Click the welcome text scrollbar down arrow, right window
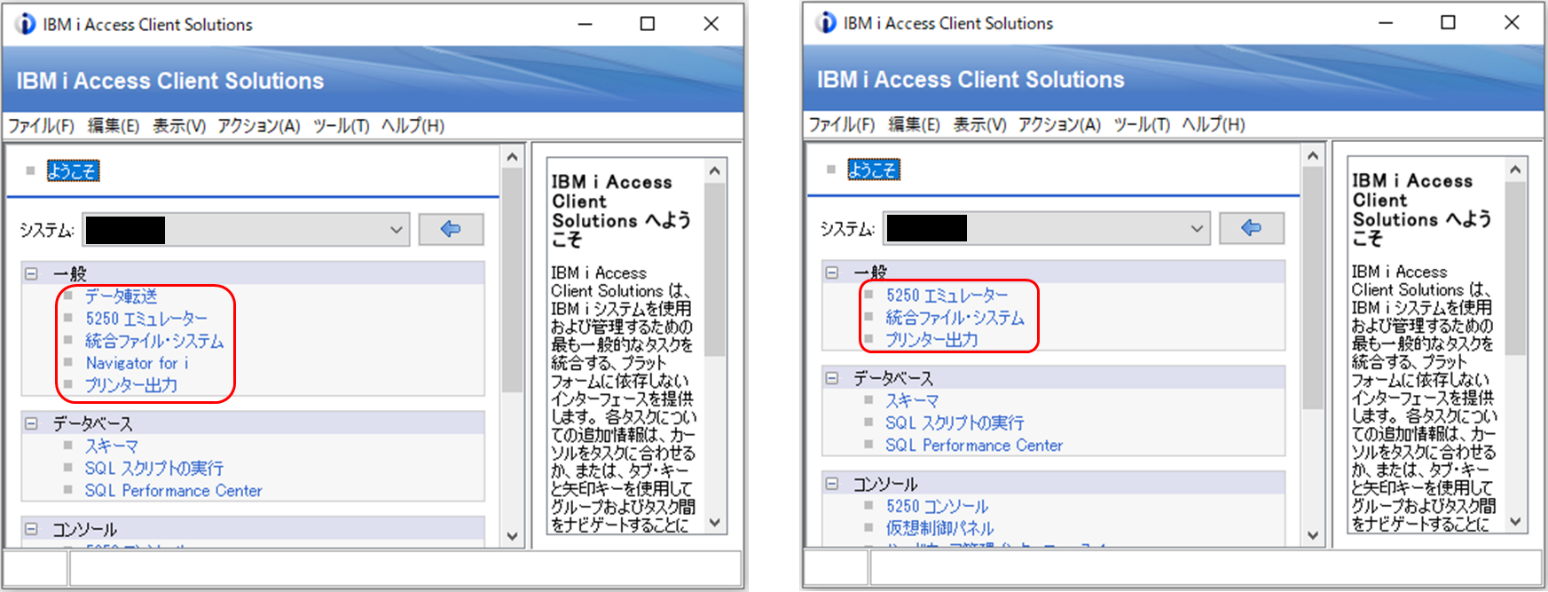Viewport: 1548px width, 592px height. tap(1516, 521)
